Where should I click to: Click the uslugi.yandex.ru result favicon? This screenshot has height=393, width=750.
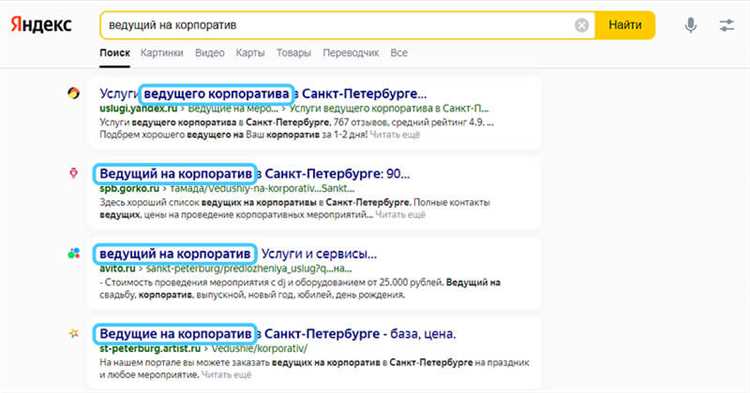point(73,93)
